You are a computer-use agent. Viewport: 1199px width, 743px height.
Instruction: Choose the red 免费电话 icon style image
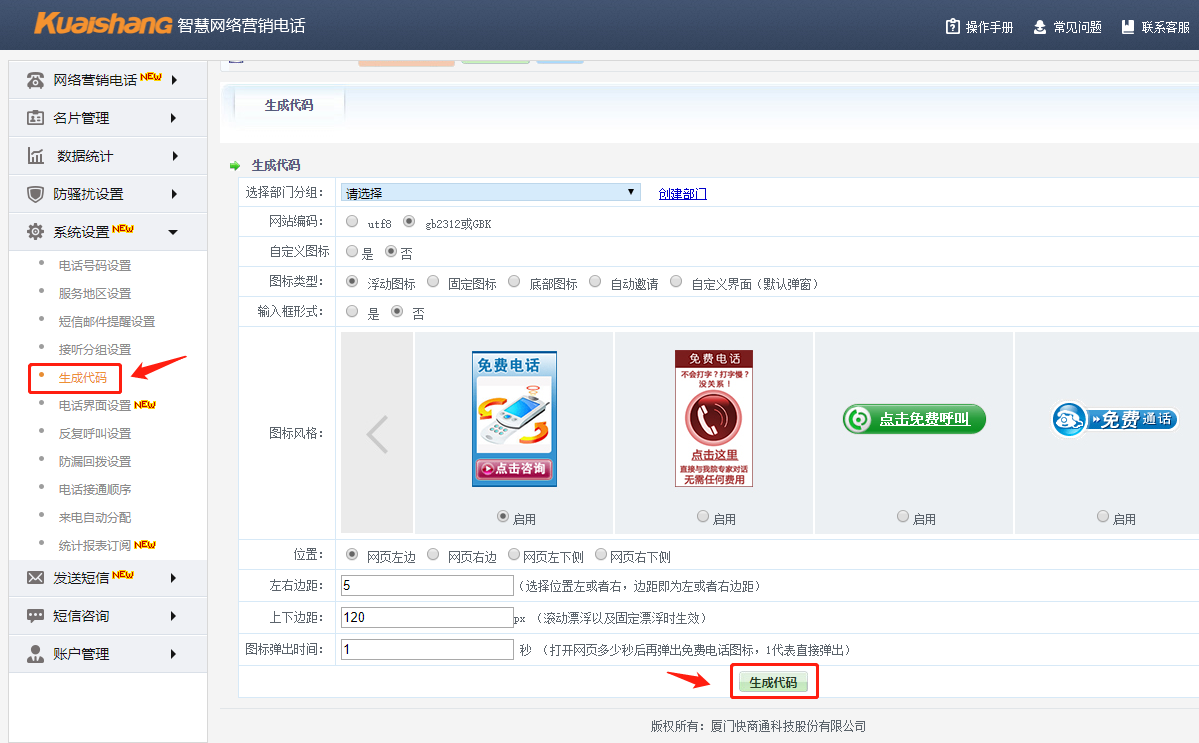click(x=714, y=418)
